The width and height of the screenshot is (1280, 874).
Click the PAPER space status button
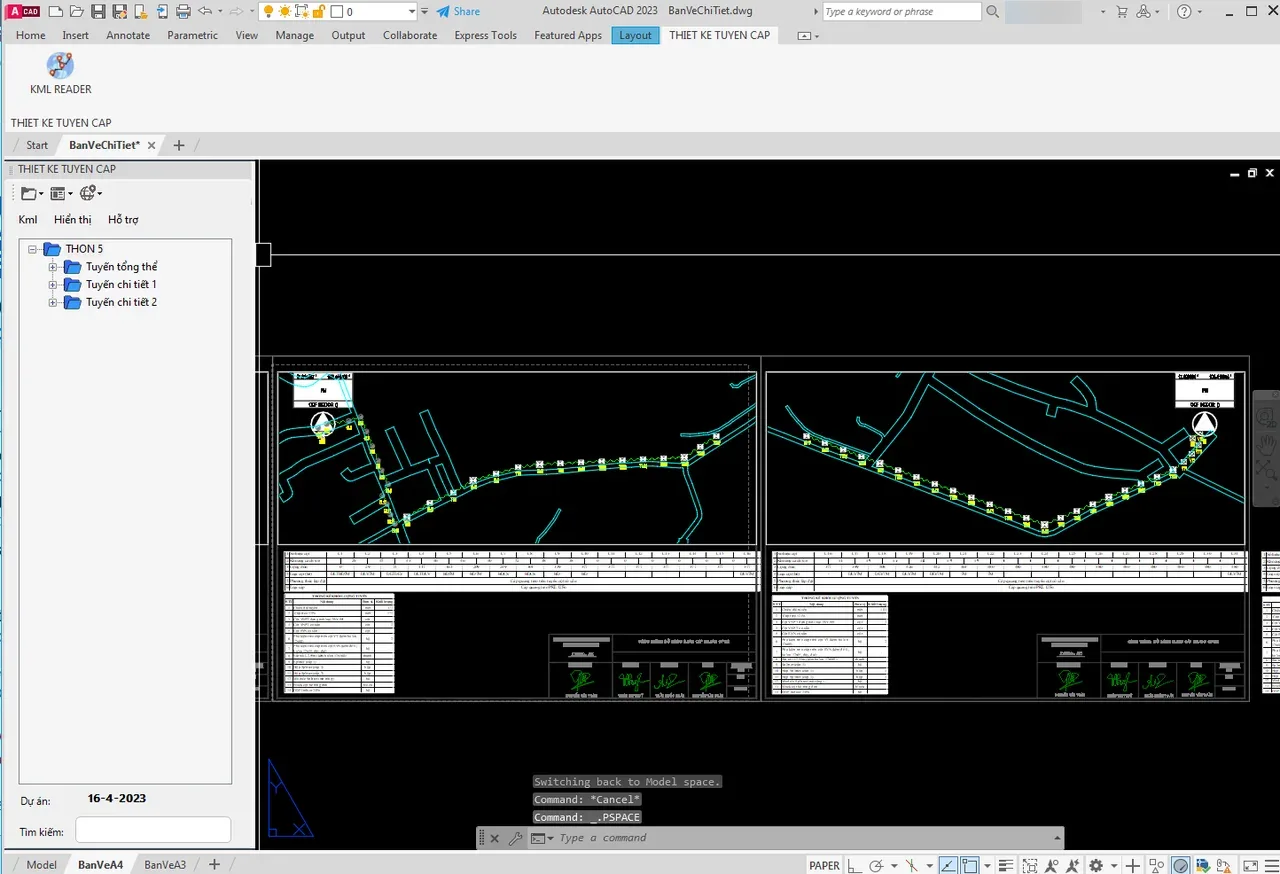pyautogui.click(x=825, y=865)
